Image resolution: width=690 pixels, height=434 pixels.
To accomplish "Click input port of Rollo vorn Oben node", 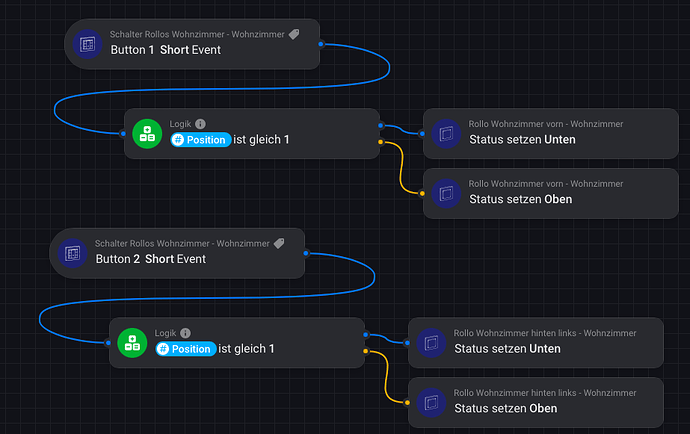I will coord(422,193).
